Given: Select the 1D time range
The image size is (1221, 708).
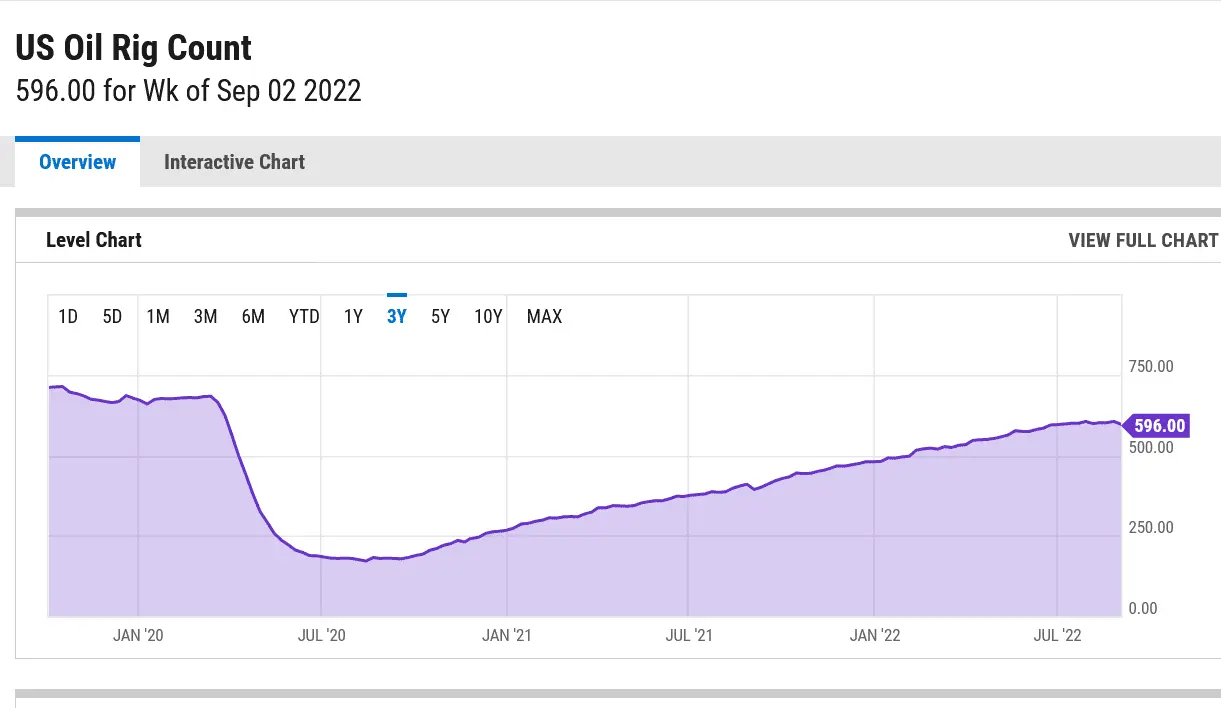Looking at the screenshot, I should (68, 317).
